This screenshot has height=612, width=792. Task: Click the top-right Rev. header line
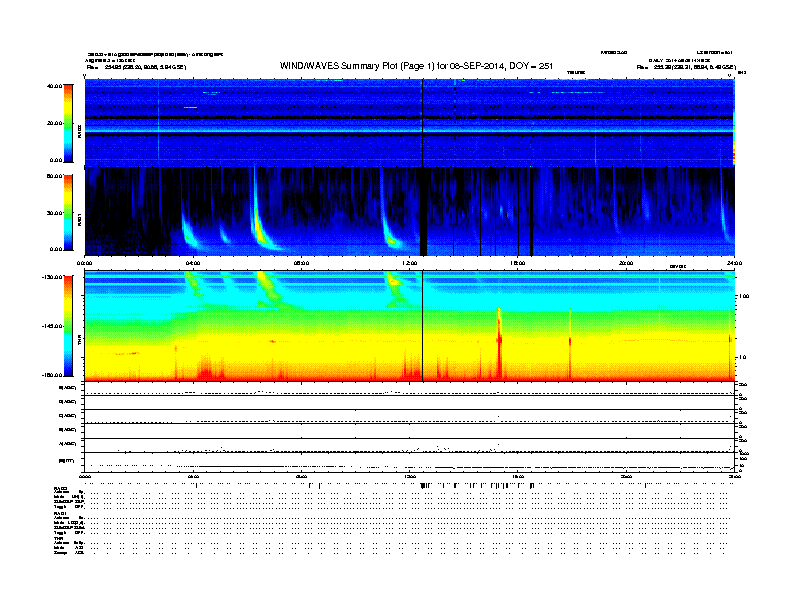point(686,67)
